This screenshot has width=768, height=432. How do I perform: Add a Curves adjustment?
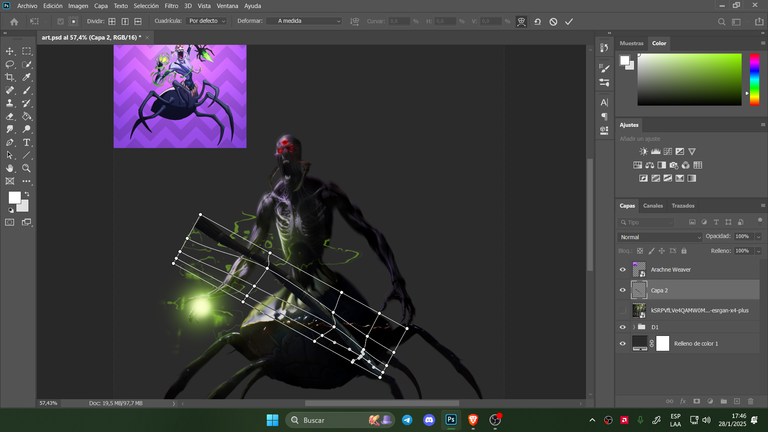(668, 151)
